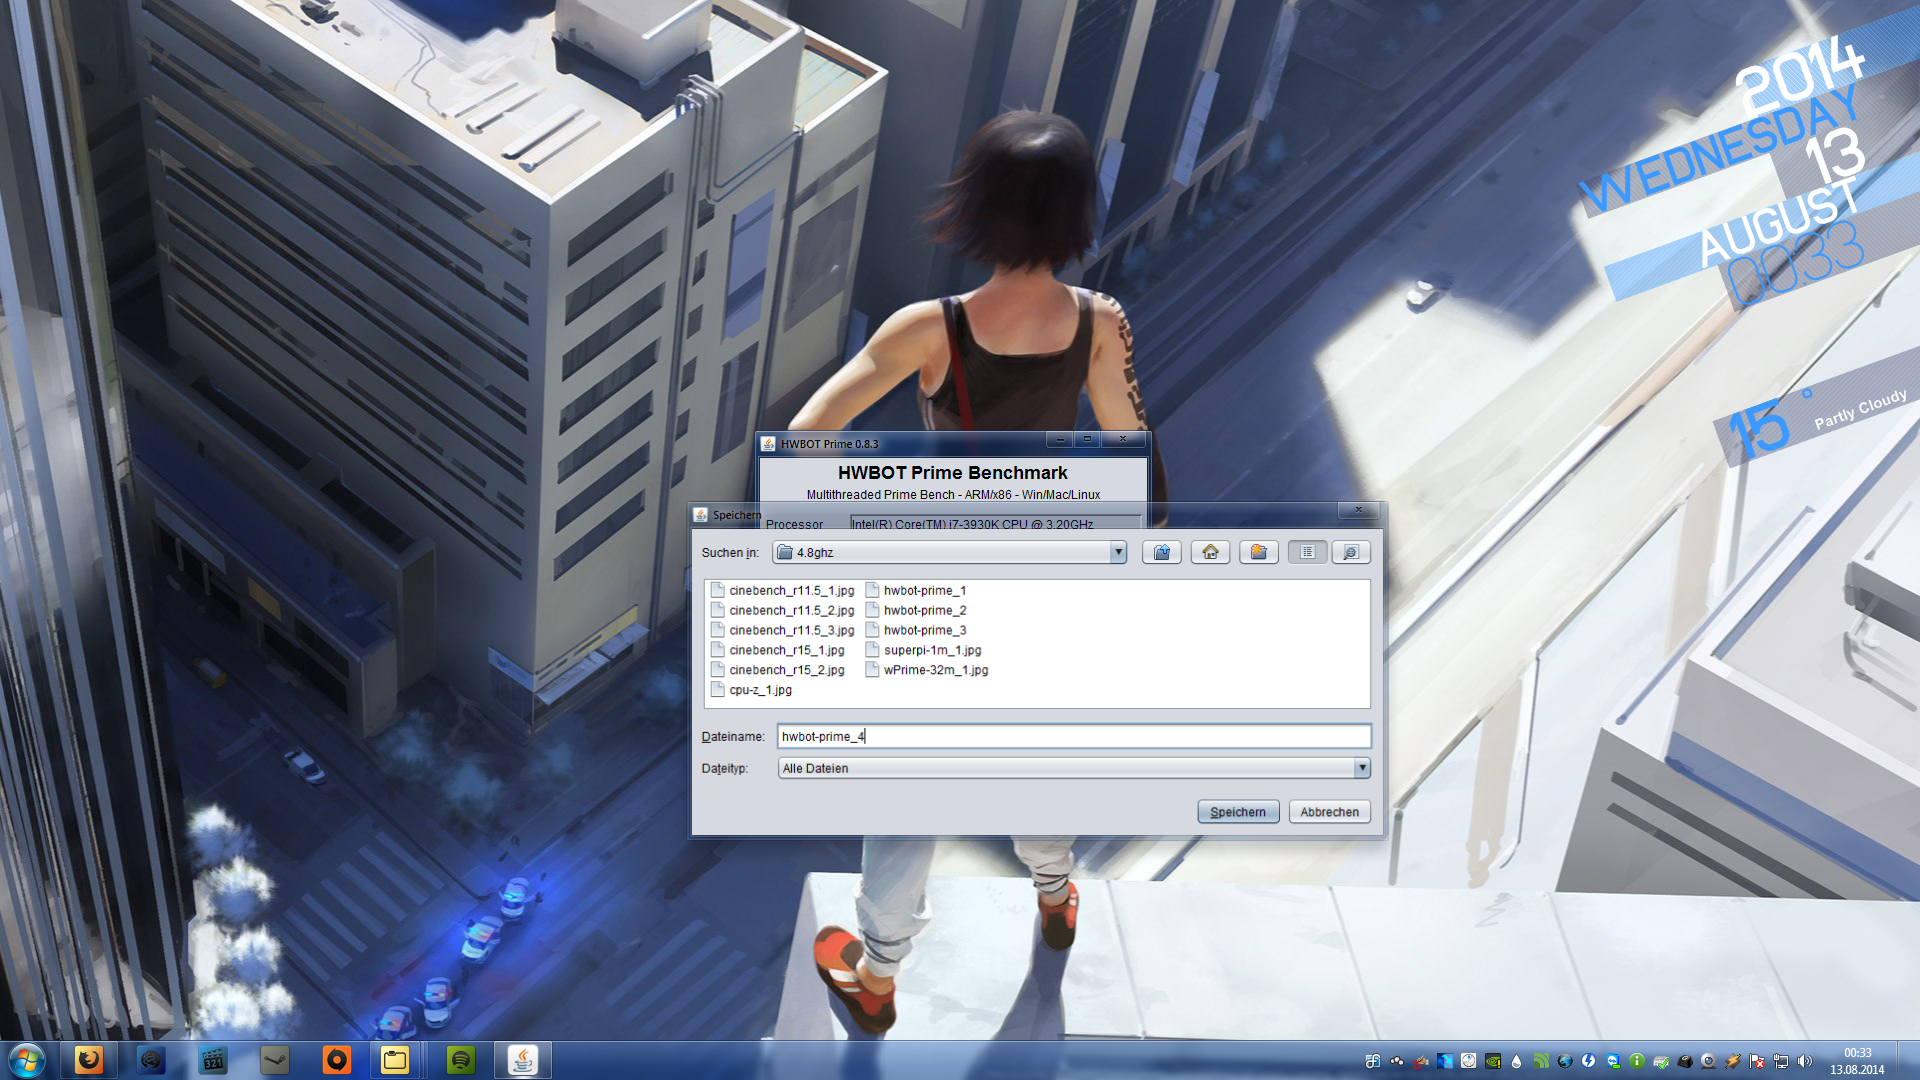Viewport: 1920px width, 1080px height.
Task: Open Origin from the taskbar
Action: pos(337,1060)
